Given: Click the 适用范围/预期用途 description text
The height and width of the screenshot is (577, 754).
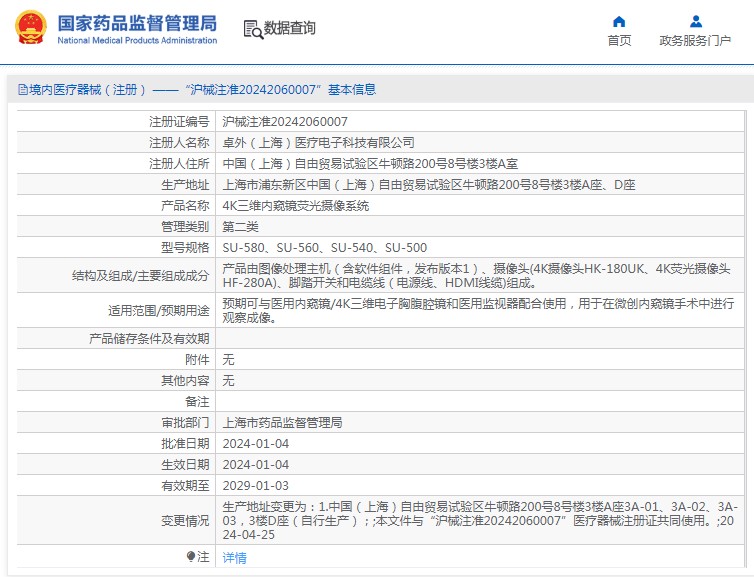Looking at the screenshot, I should click(x=478, y=311).
